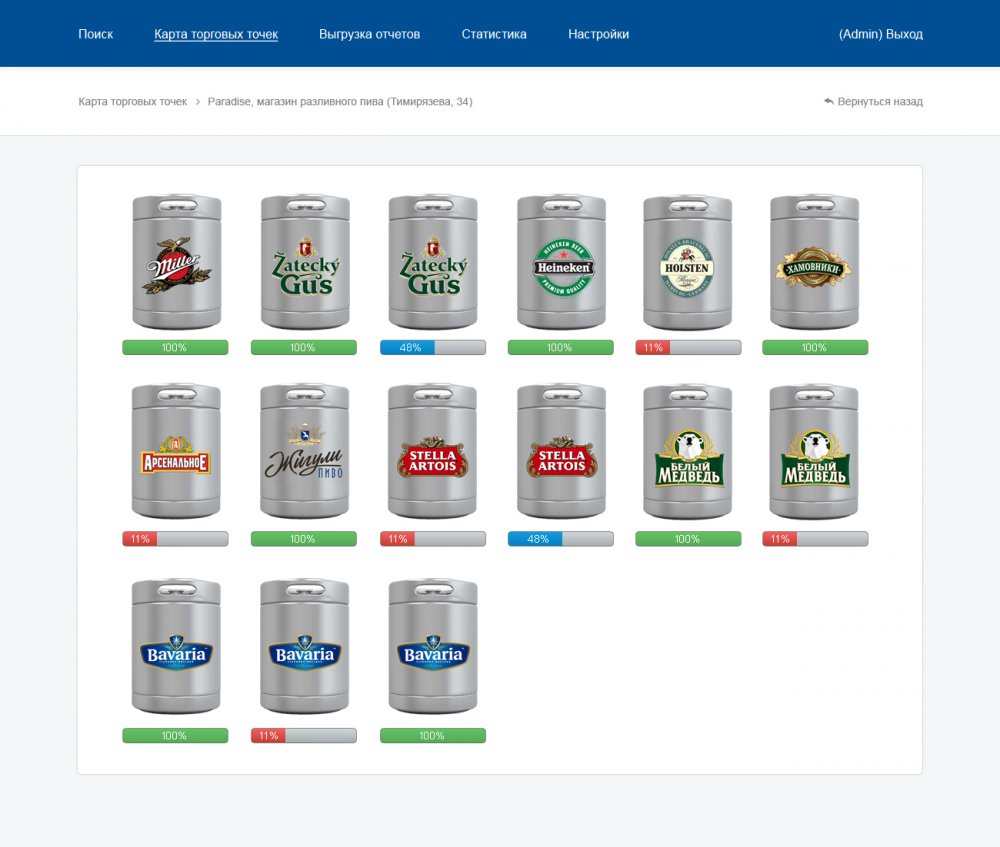Click the Арсенальное 11% level bar
This screenshot has height=847, width=1000.
(175, 539)
